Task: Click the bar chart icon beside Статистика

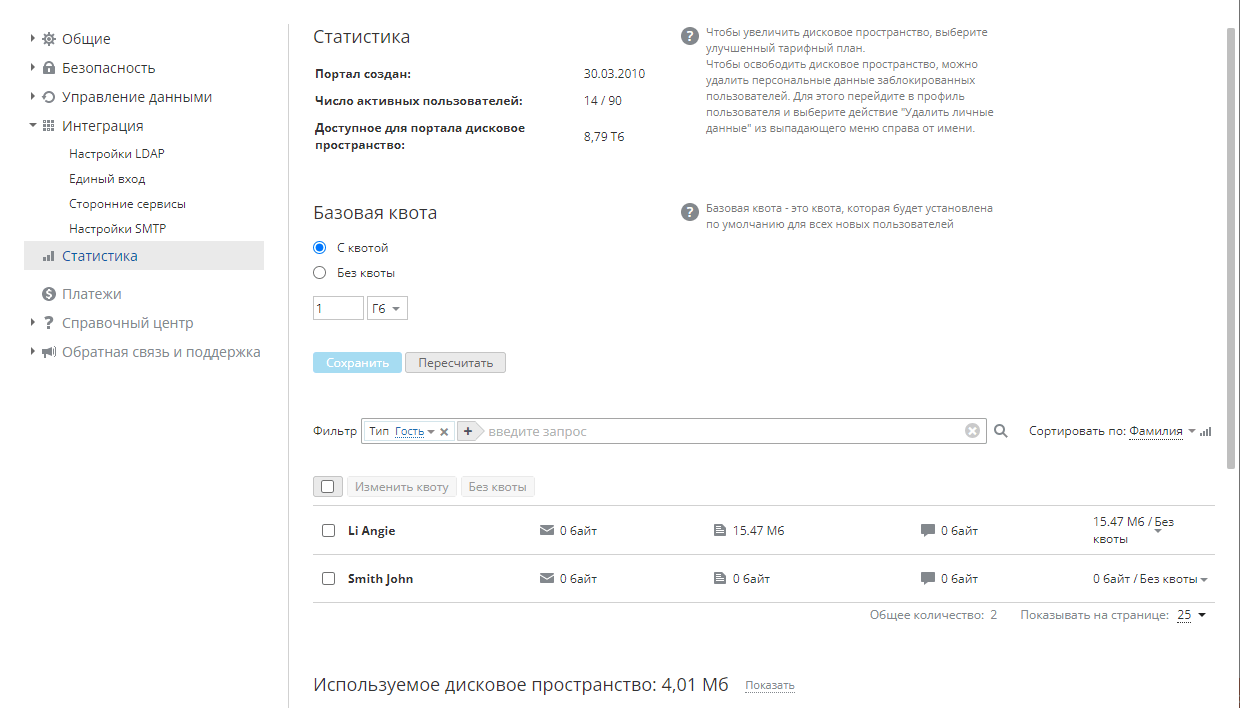Action: [48, 256]
